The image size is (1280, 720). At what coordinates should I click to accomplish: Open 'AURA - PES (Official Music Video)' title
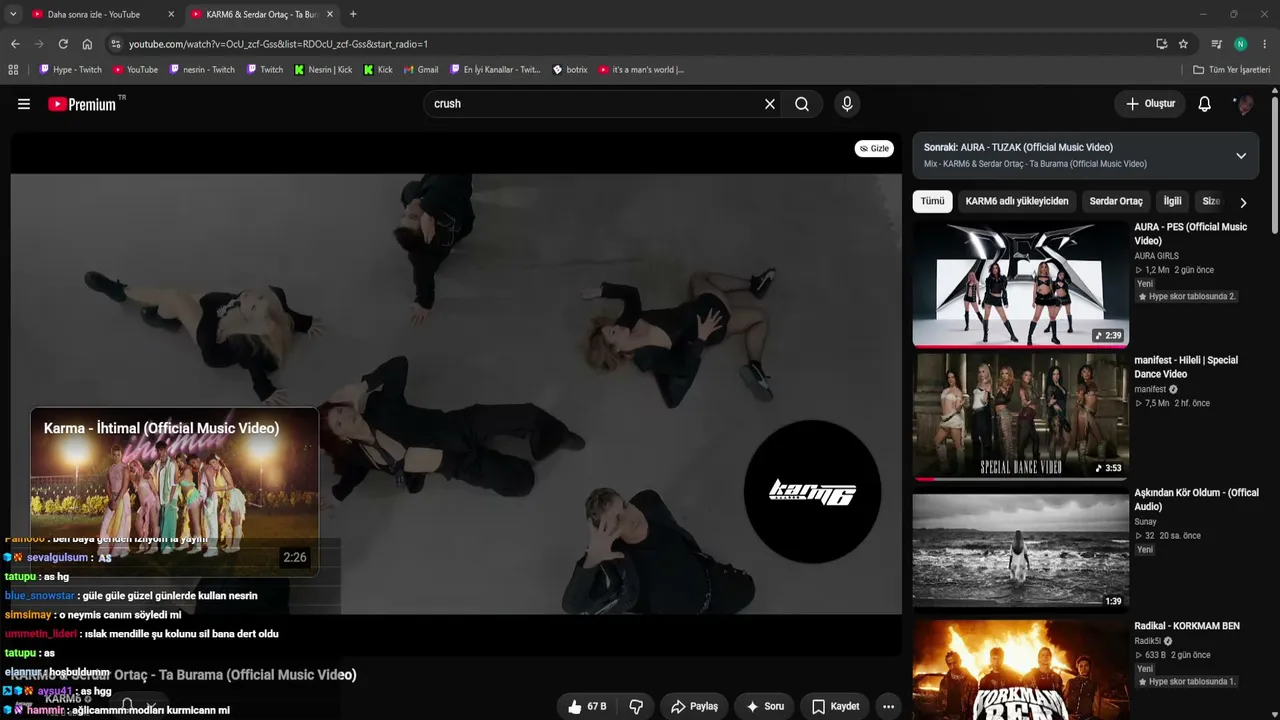click(x=1190, y=234)
